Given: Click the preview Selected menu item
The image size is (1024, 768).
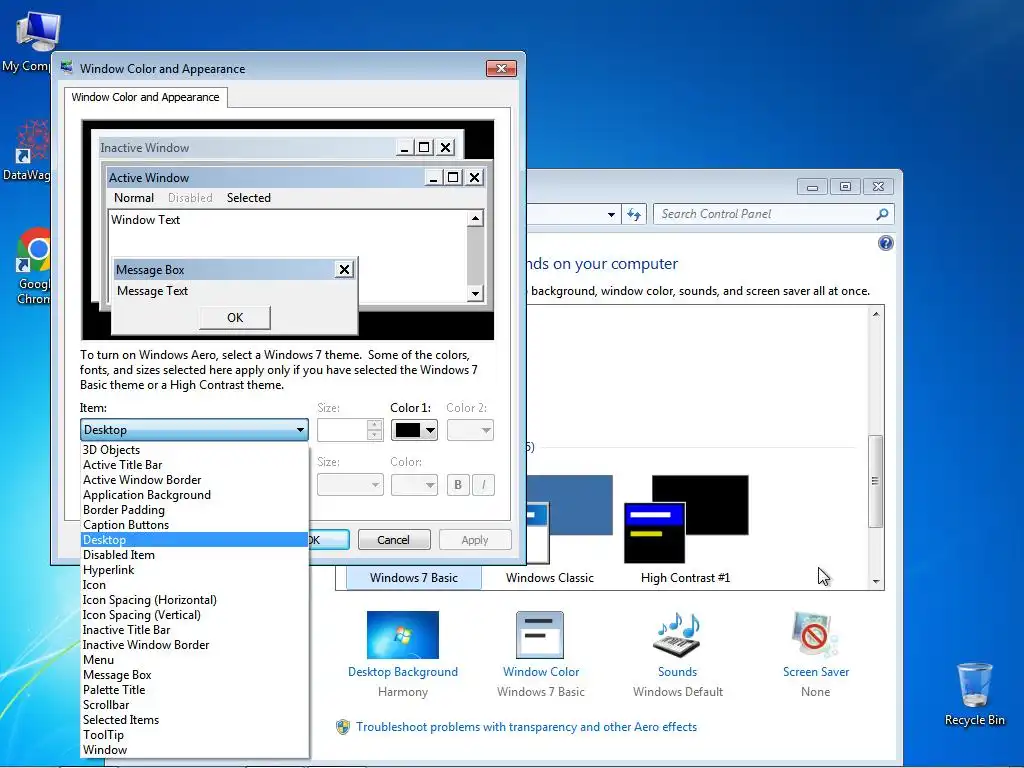Looking at the screenshot, I should (248, 198).
